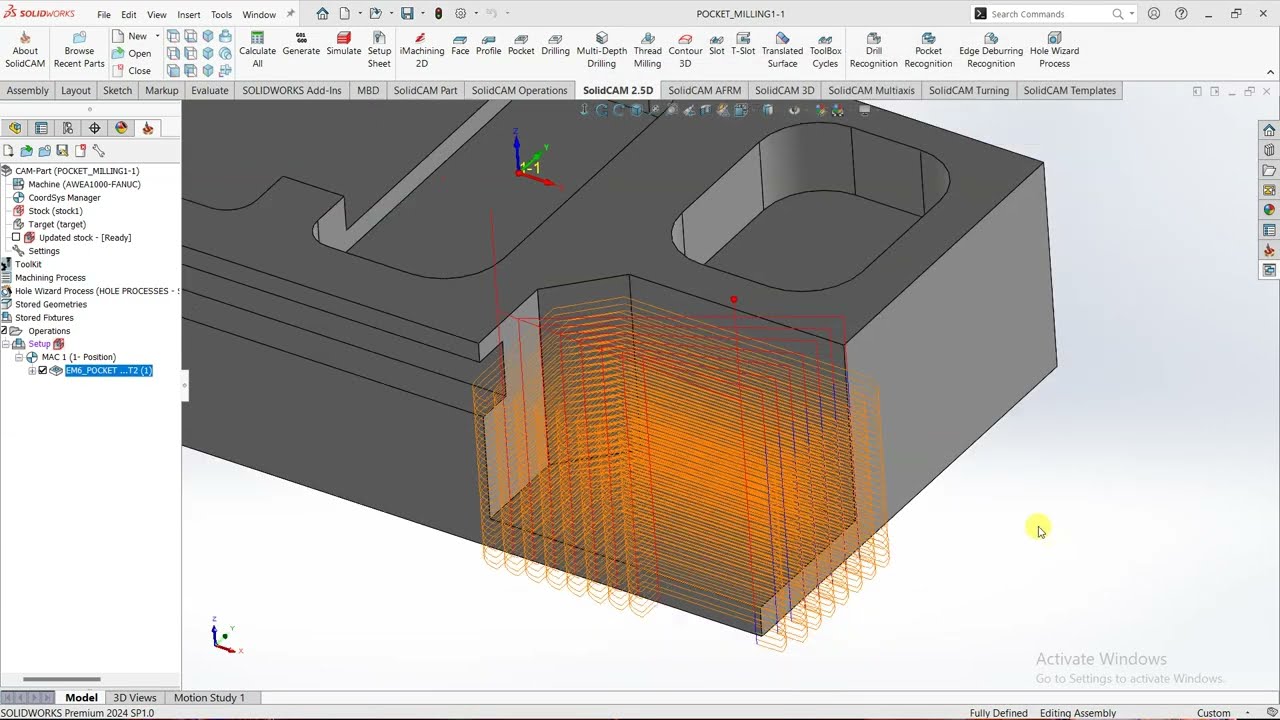Switch to the SolidCAM 3D tab
The height and width of the screenshot is (720, 1280).
click(784, 90)
